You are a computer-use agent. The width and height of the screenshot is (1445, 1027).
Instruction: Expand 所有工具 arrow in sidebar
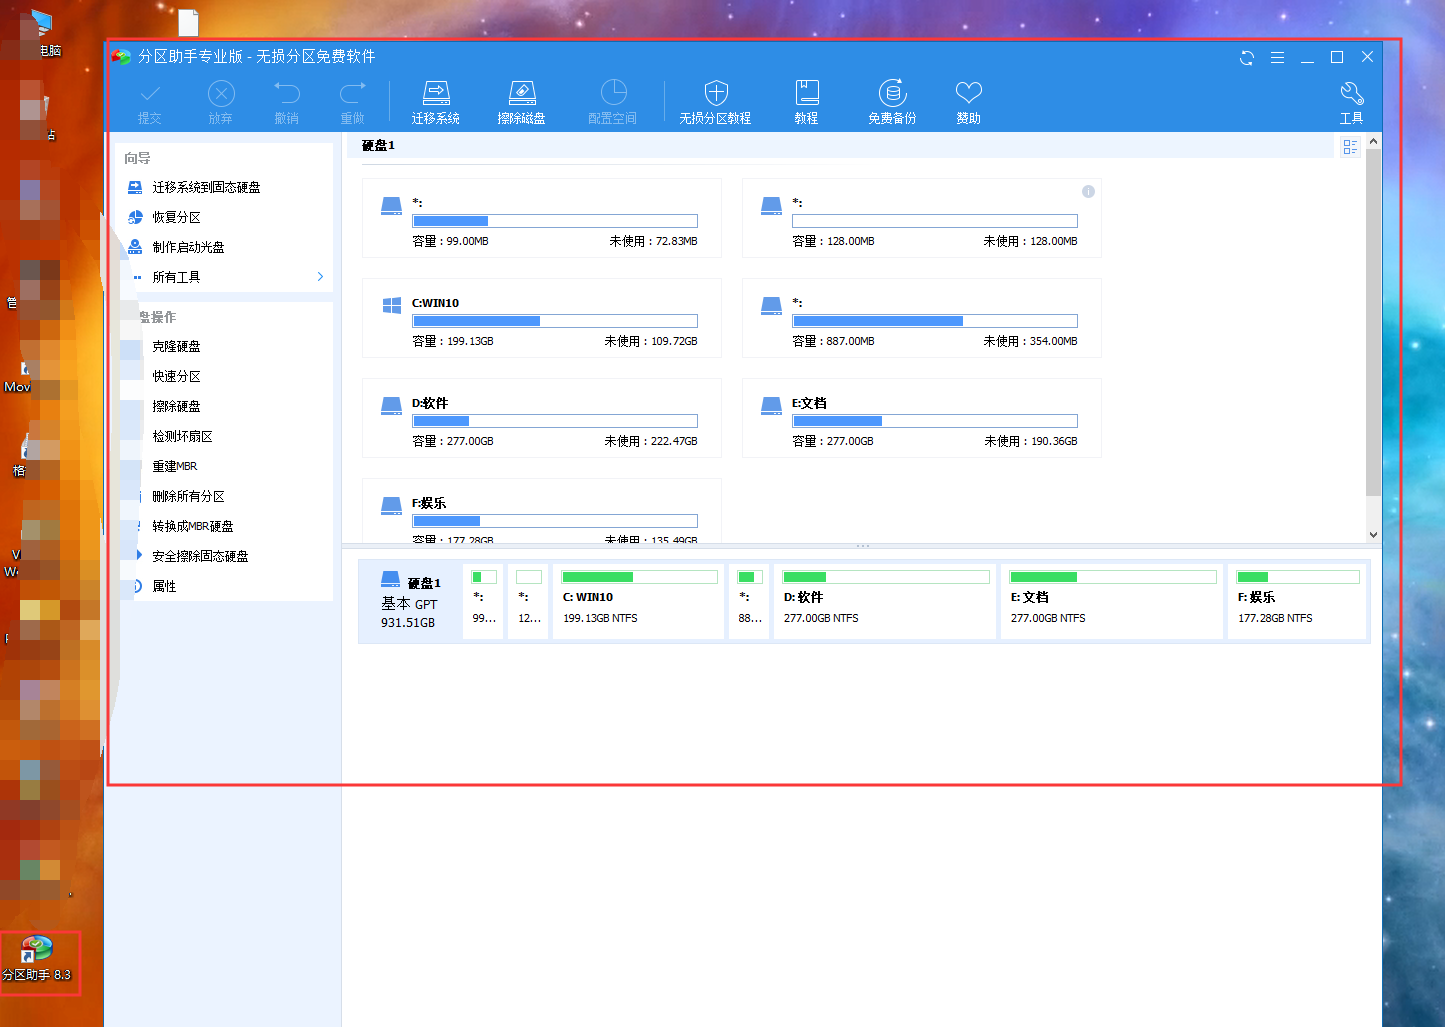320,277
